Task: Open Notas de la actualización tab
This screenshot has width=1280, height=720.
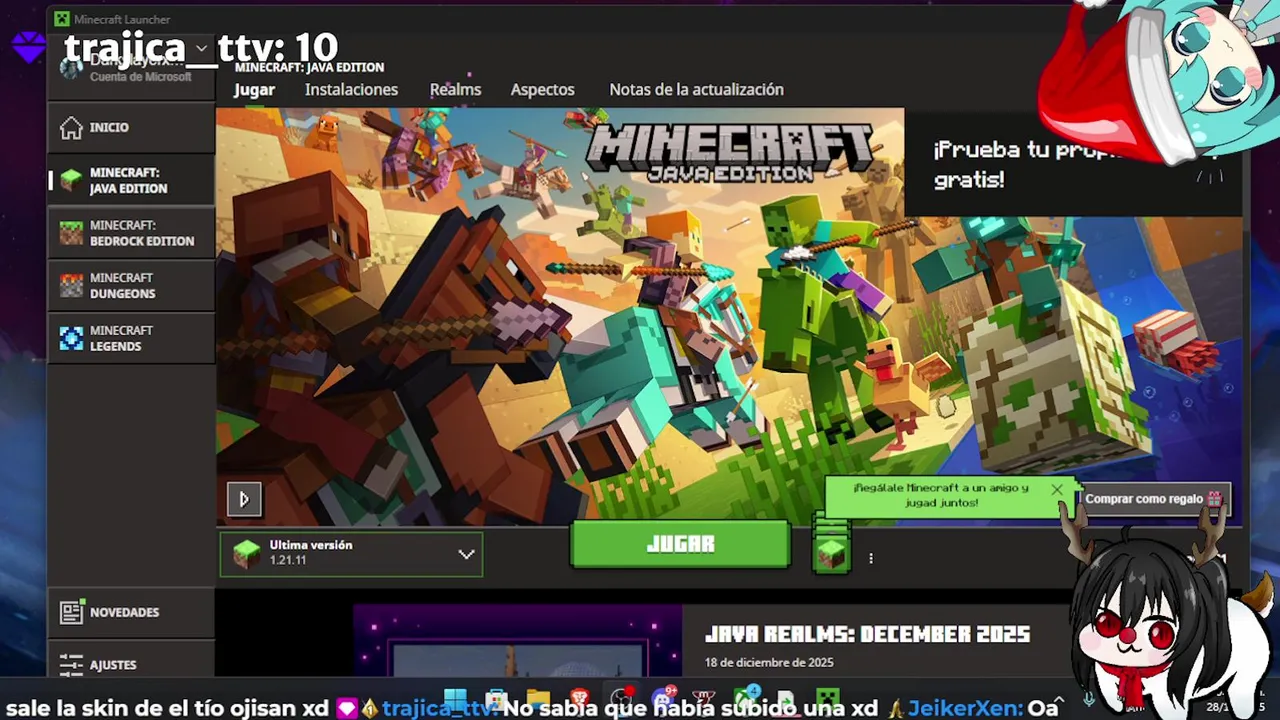Action: pyautogui.click(x=696, y=89)
